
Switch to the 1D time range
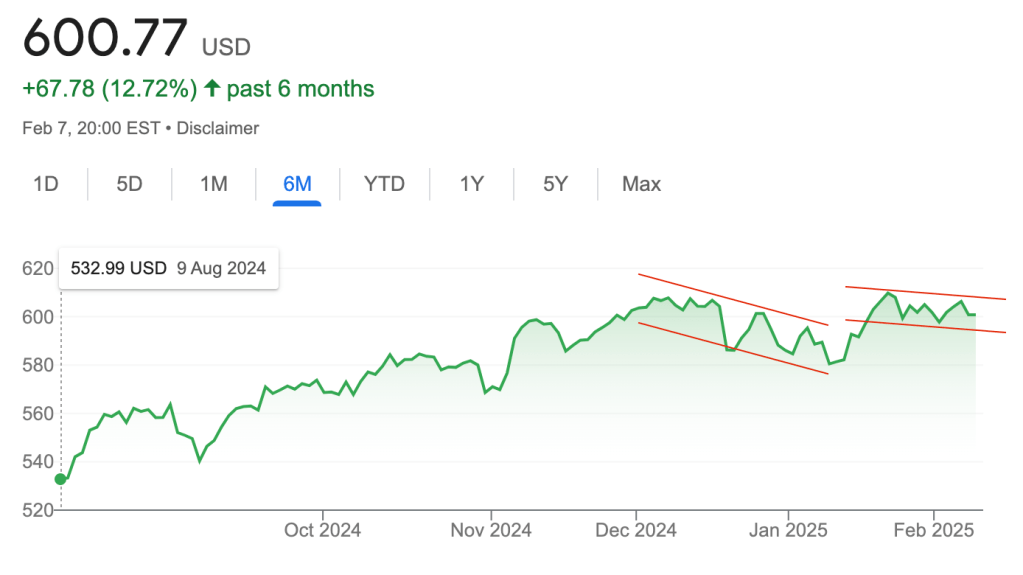(45, 184)
